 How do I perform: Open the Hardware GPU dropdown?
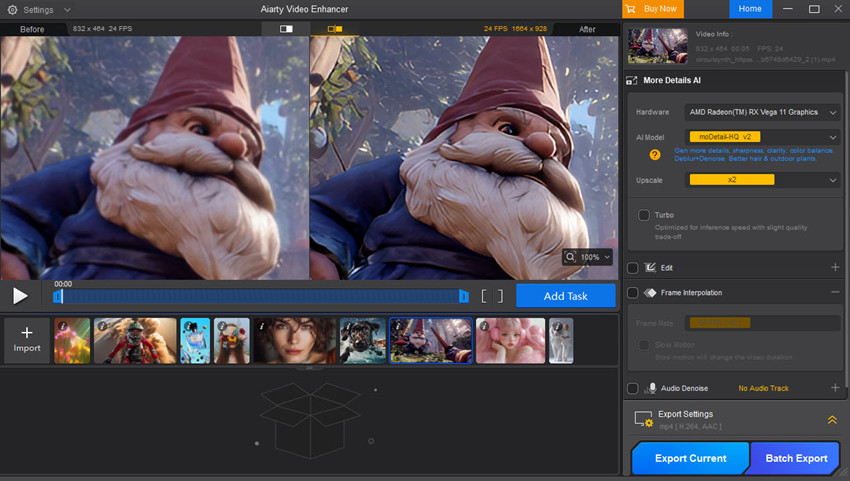tap(762, 112)
